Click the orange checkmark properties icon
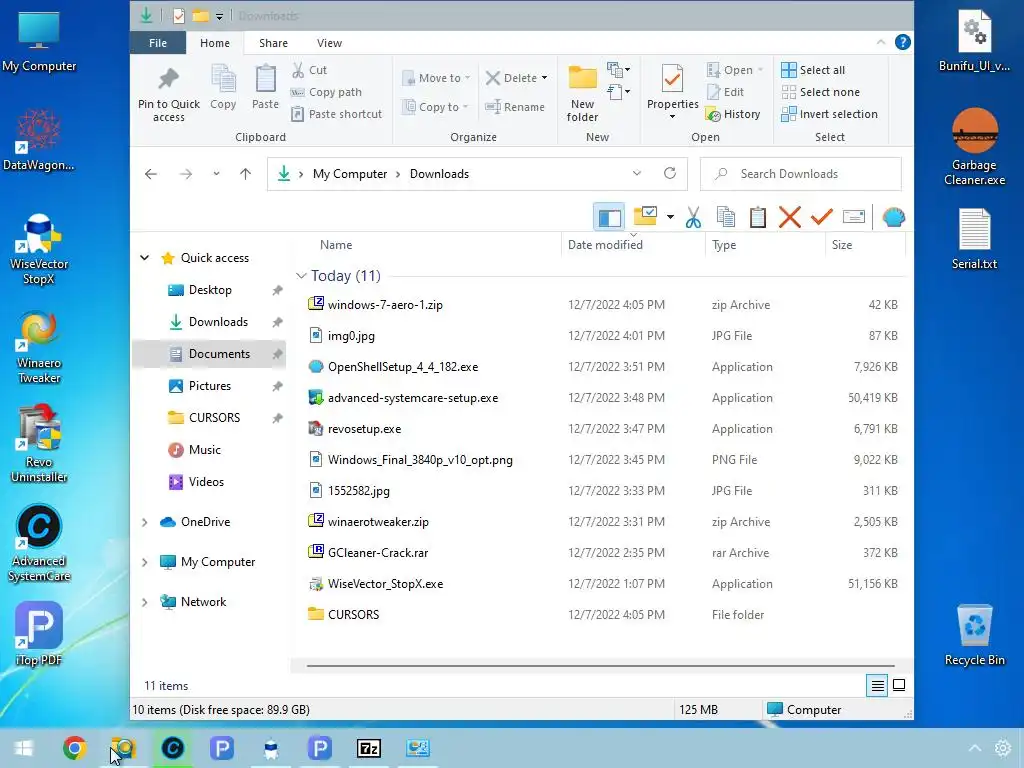 click(822, 217)
